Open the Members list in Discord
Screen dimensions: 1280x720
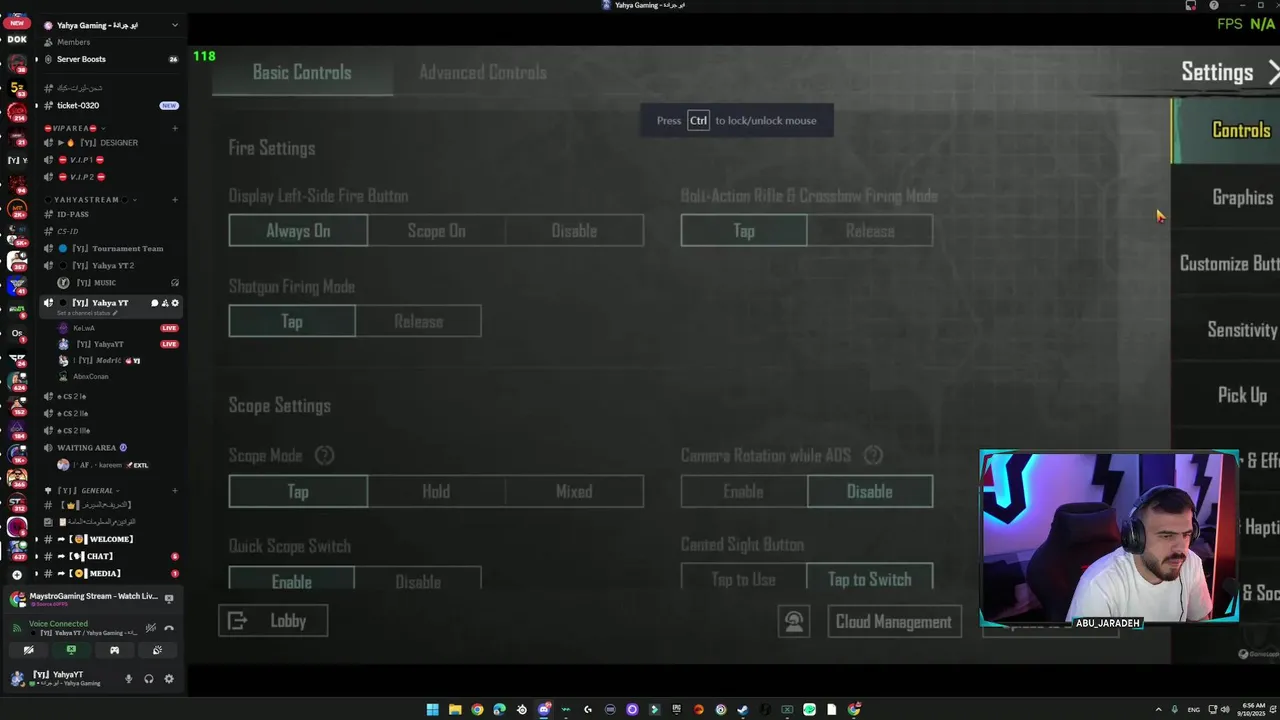pyautogui.click(x=73, y=42)
